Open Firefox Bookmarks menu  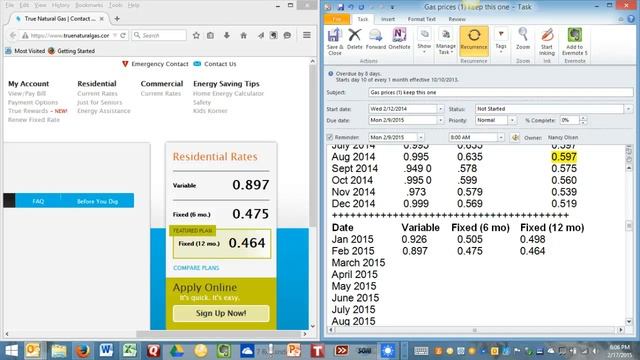[x=89, y=5]
